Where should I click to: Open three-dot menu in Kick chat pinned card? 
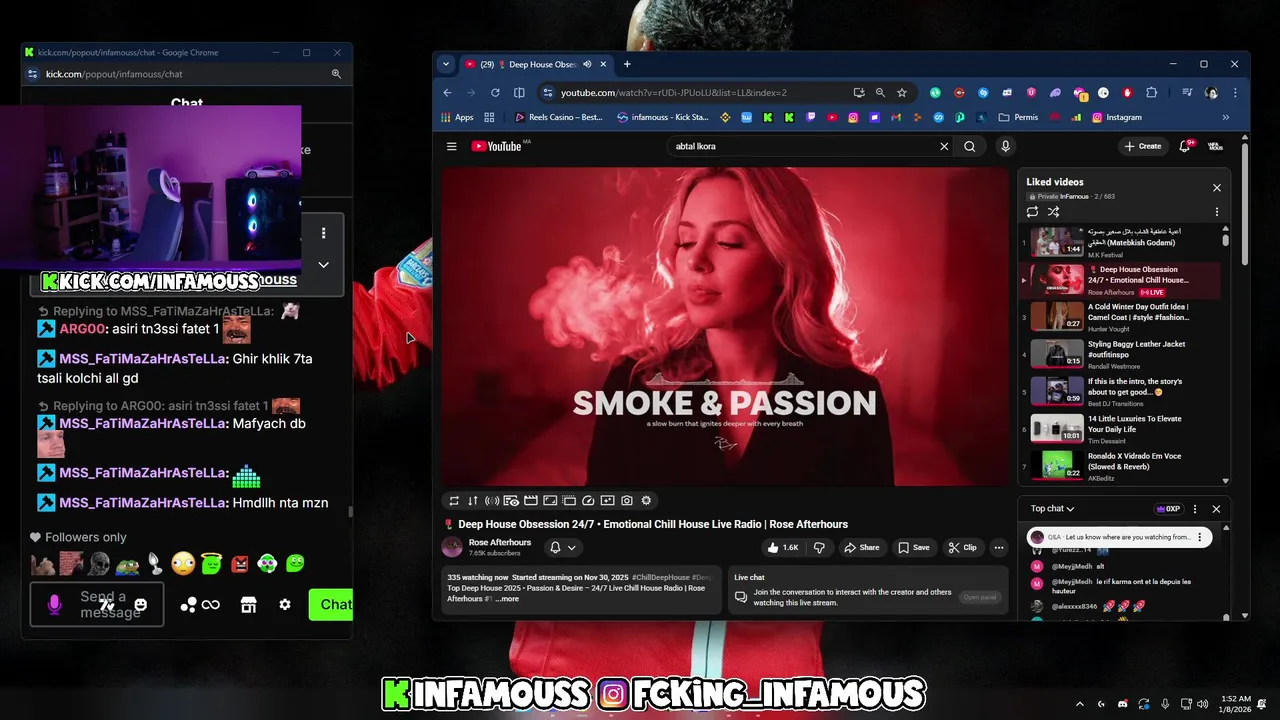tap(323, 233)
